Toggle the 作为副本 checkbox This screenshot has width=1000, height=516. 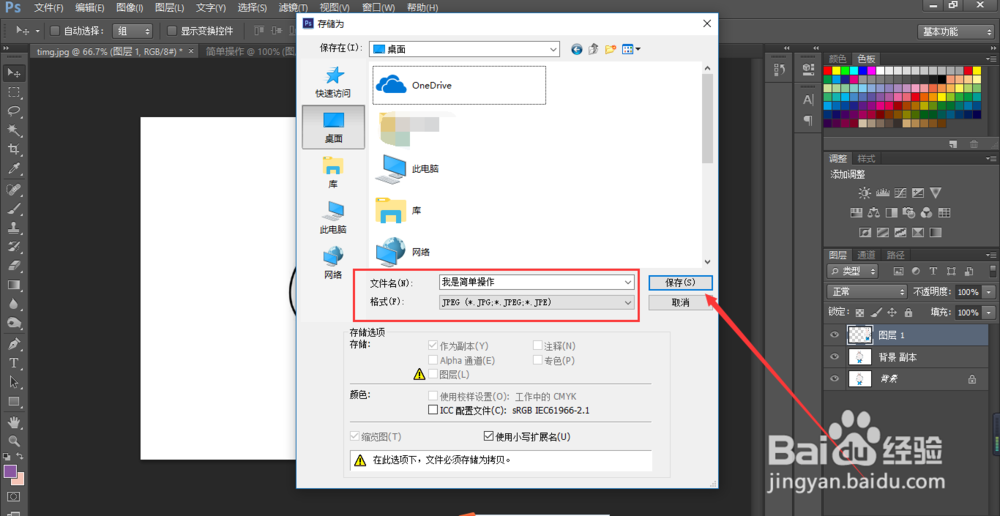pyautogui.click(x=433, y=346)
